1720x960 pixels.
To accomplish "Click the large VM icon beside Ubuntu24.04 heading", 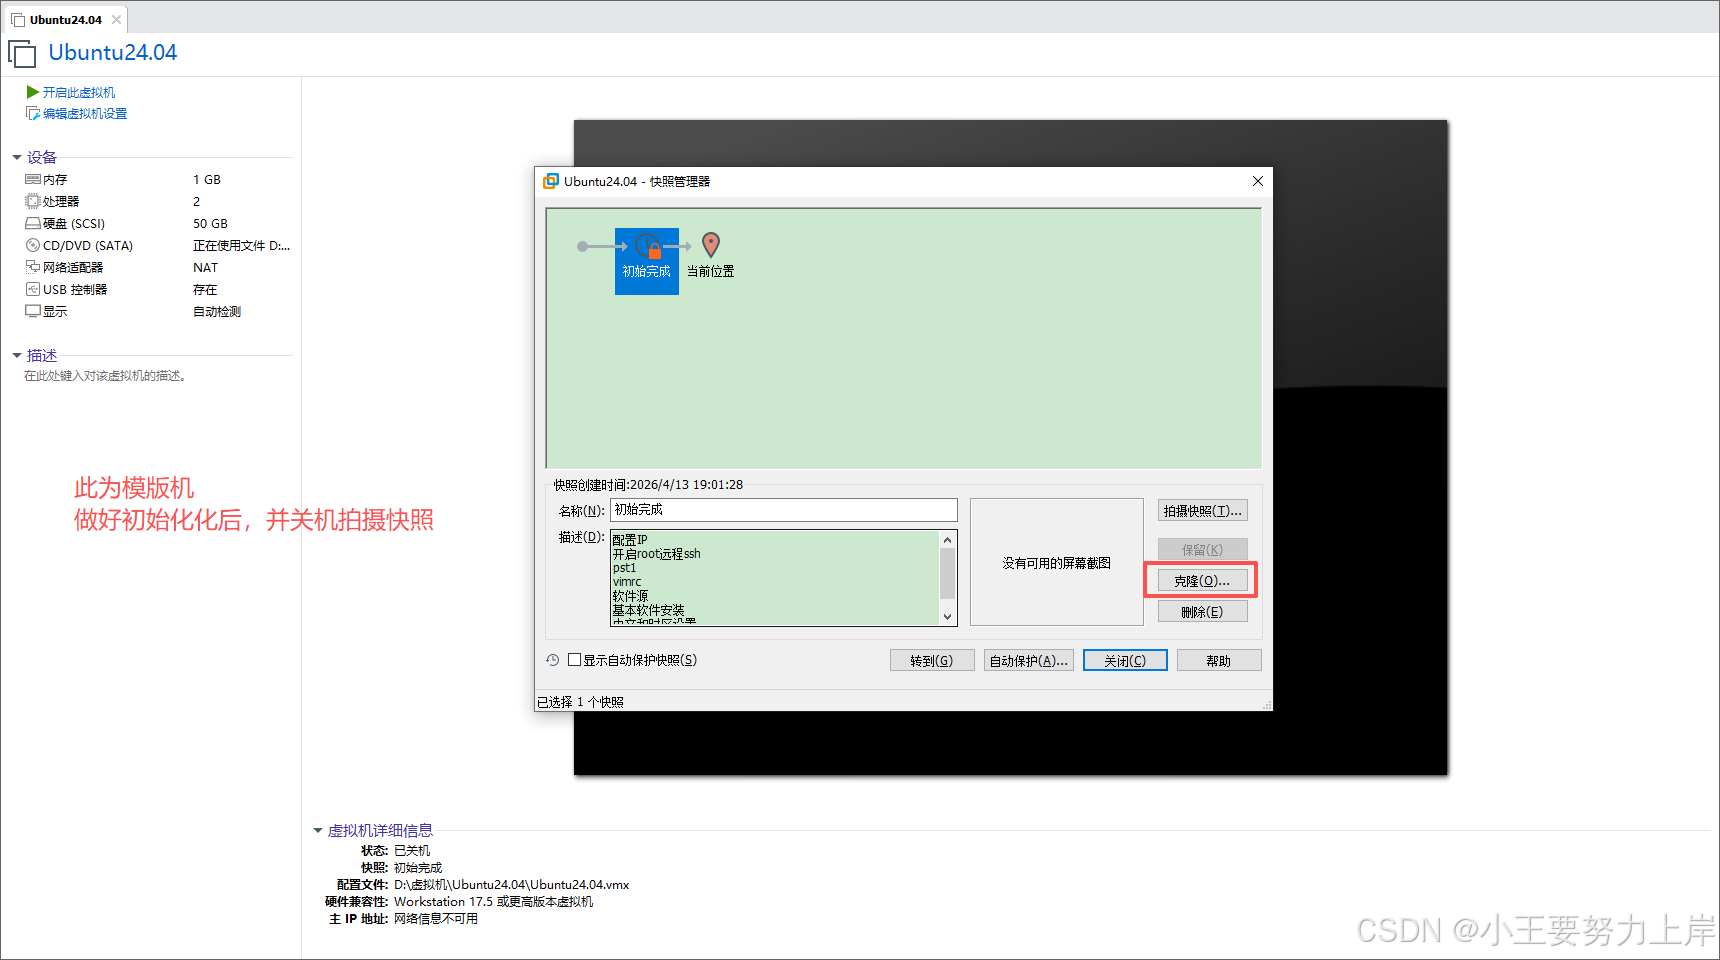I will pos(22,53).
